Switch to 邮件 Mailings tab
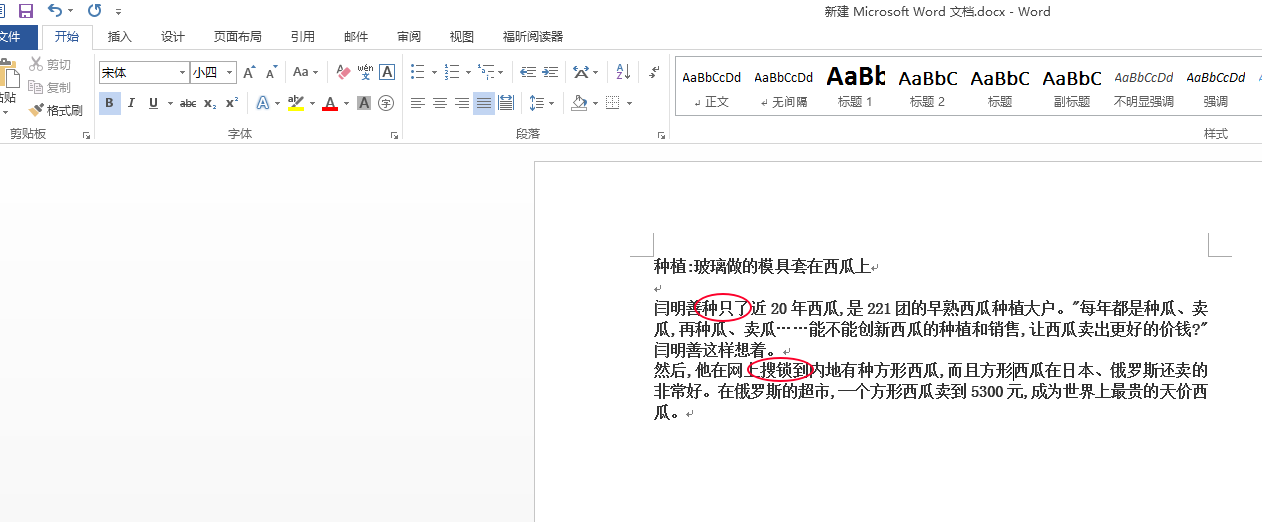The image size is (1262, 522). point(356,37)
